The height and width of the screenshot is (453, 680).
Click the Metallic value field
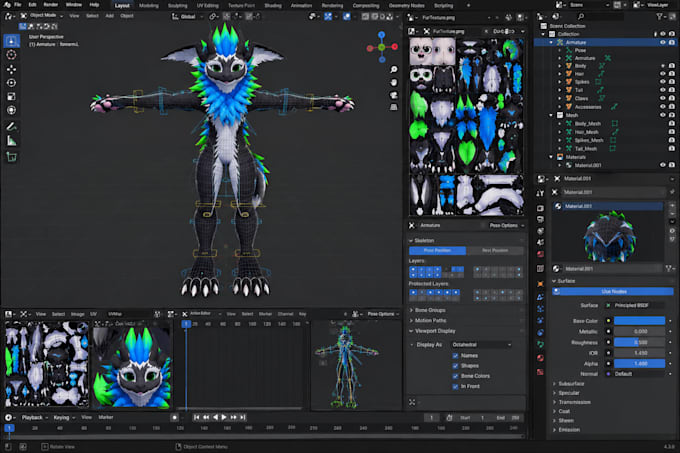point(639,332)
